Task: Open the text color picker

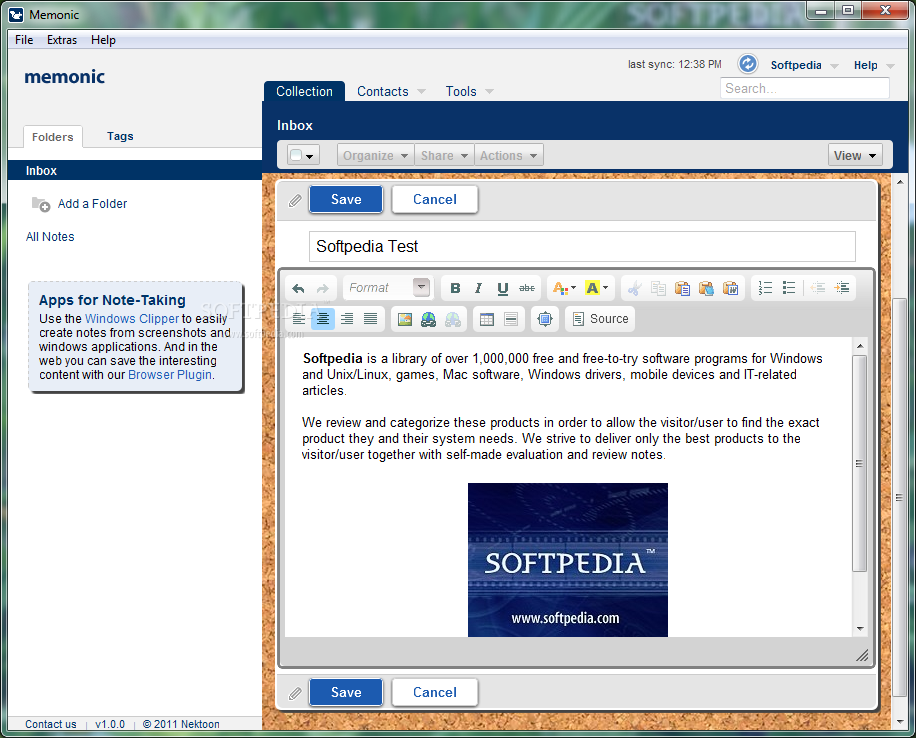Action: [564, 288]
